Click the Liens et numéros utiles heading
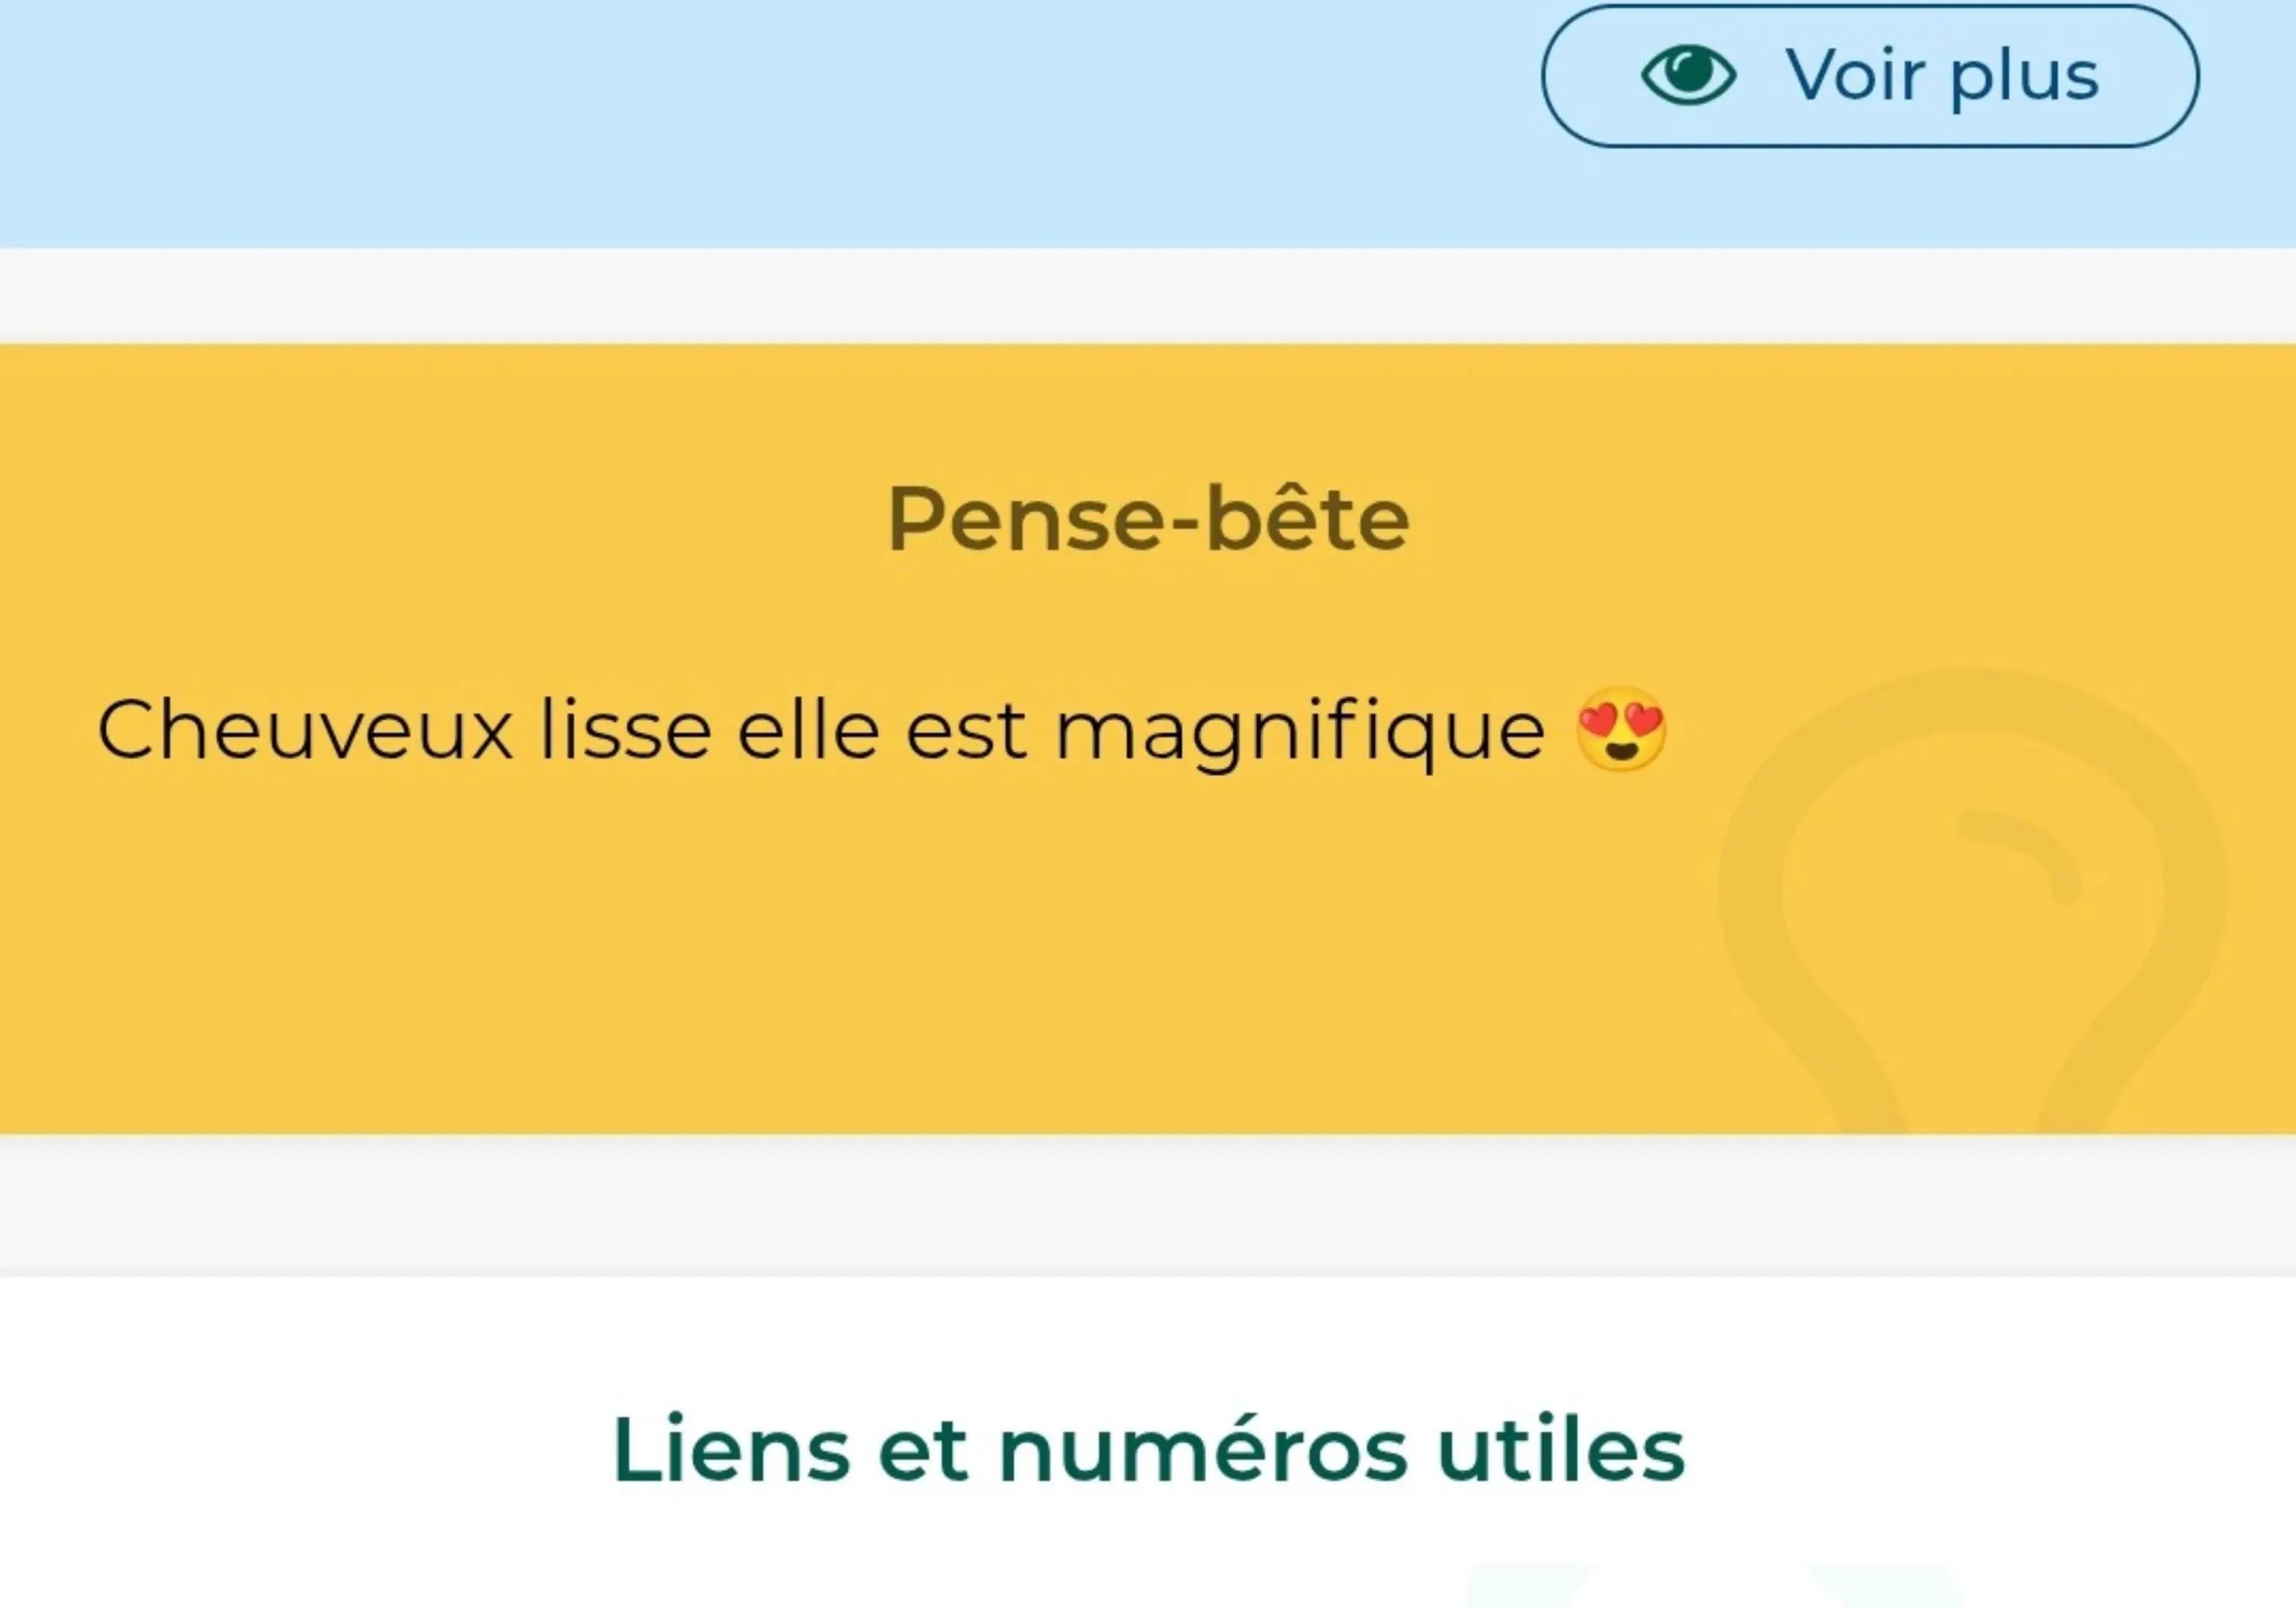Screen dimensions: 2296x1608 coord(1148,1449)
